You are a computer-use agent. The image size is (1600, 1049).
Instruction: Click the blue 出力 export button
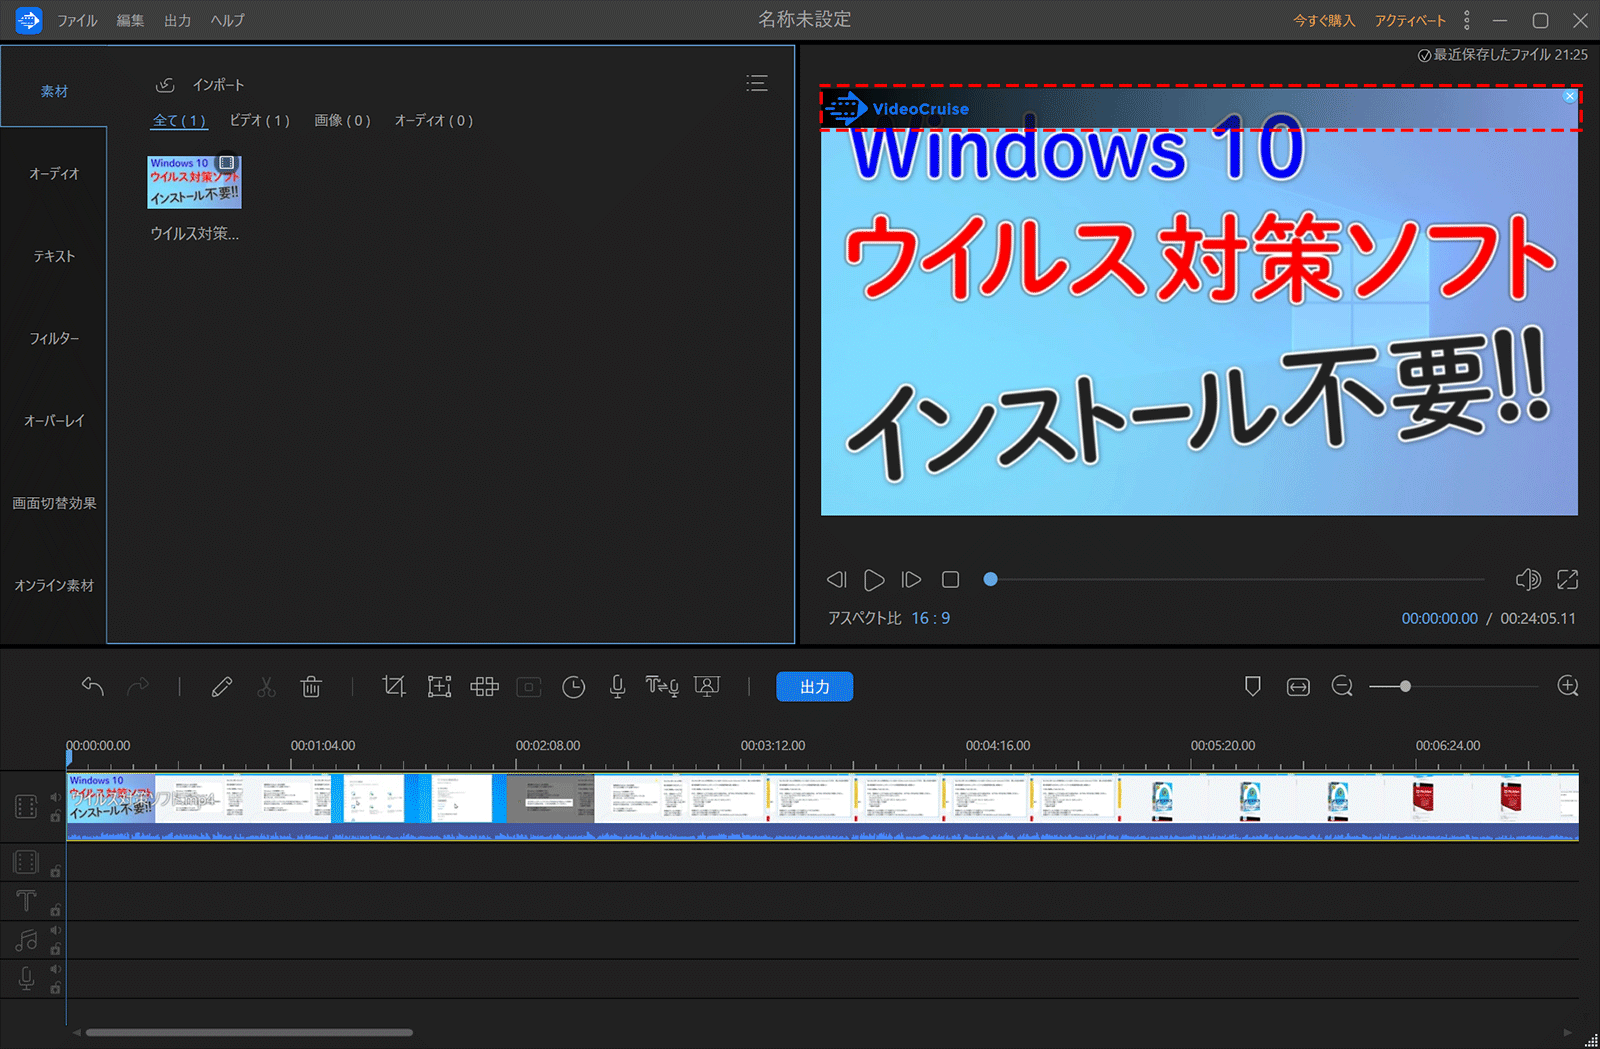pyautogui.click(x=814, y=687)
